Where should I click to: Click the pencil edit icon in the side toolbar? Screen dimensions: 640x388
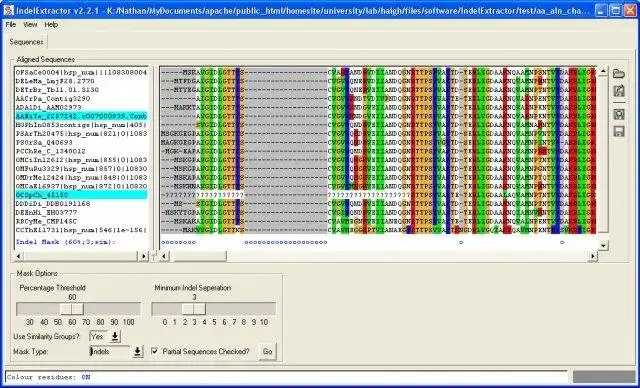coord(619,91)
